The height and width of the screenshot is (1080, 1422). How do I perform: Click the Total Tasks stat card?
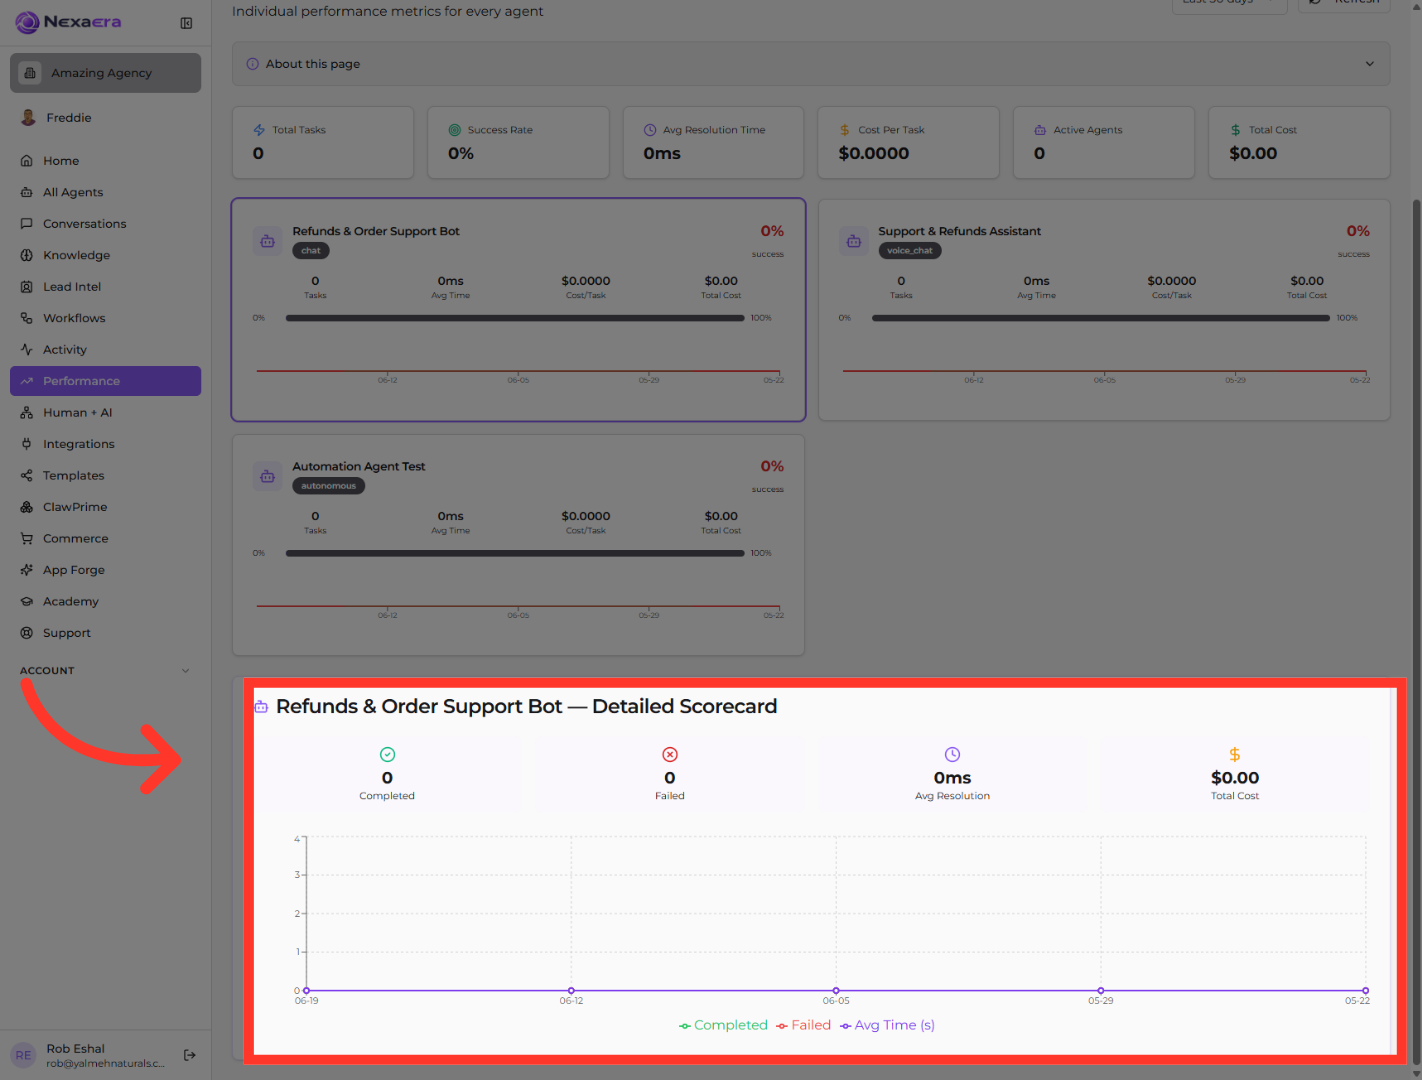(323, 143)
